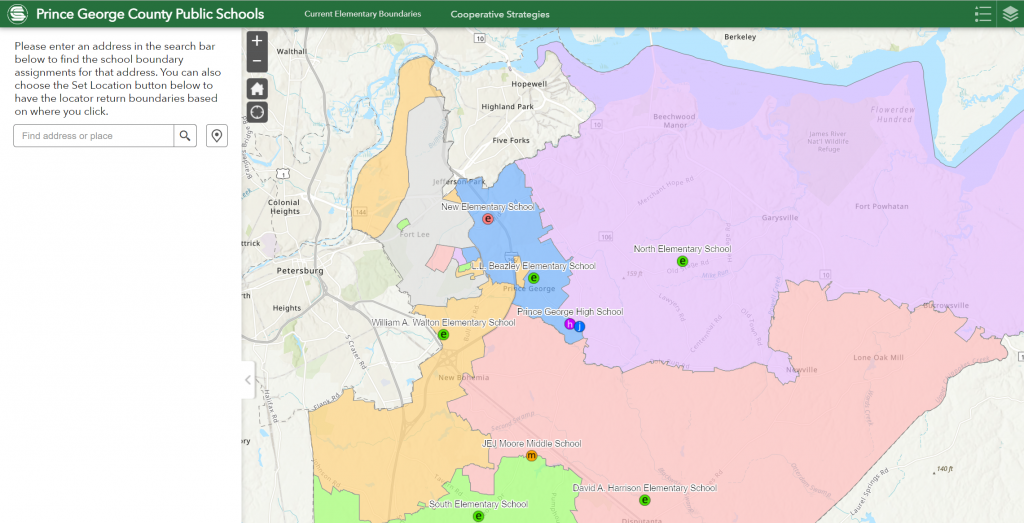Click the Prince George County Public Schools title

[150, 14]
